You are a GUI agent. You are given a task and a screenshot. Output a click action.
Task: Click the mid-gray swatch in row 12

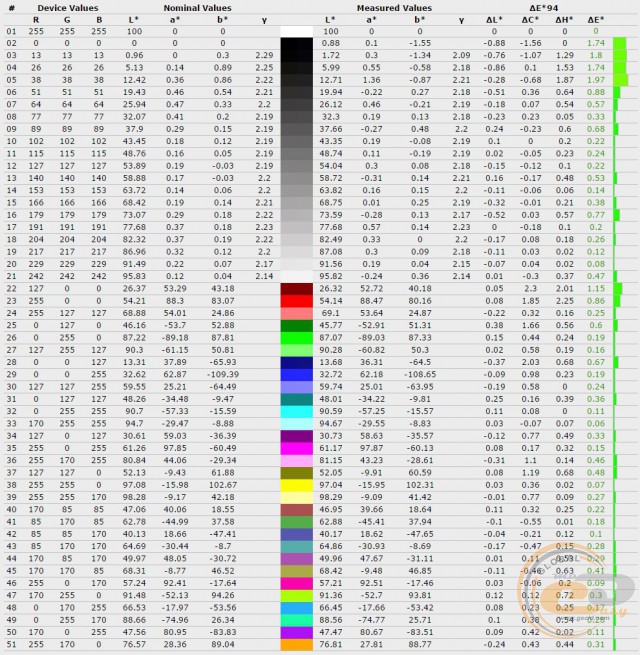tap(297, 166)
